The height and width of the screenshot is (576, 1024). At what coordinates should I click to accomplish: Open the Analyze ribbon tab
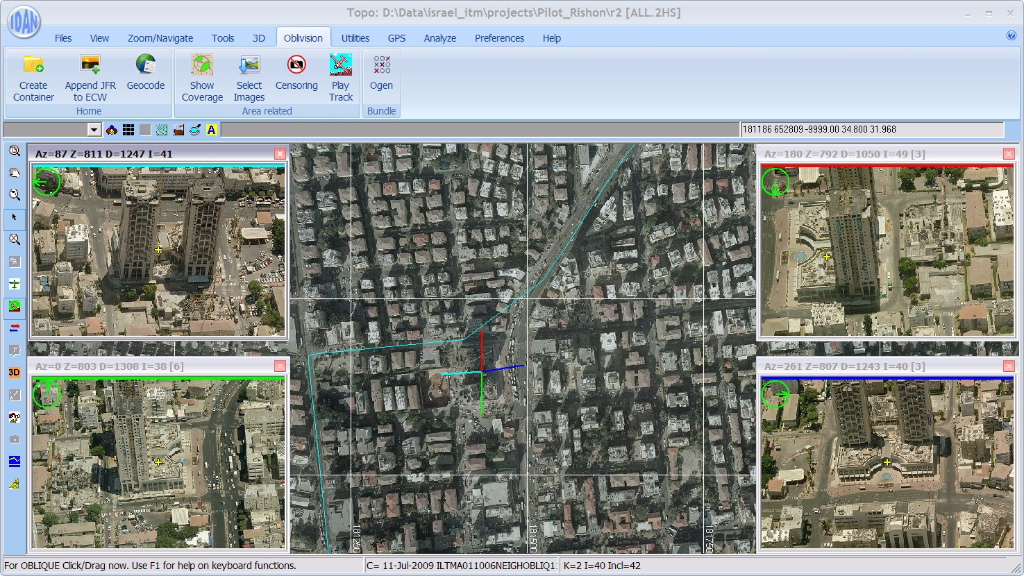pyautogui.click(x=439, y=38)
